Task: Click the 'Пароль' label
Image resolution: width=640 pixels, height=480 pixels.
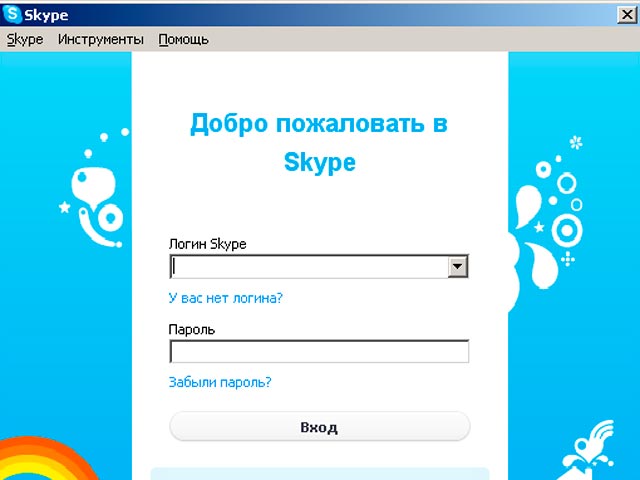Action: (191, 329)
